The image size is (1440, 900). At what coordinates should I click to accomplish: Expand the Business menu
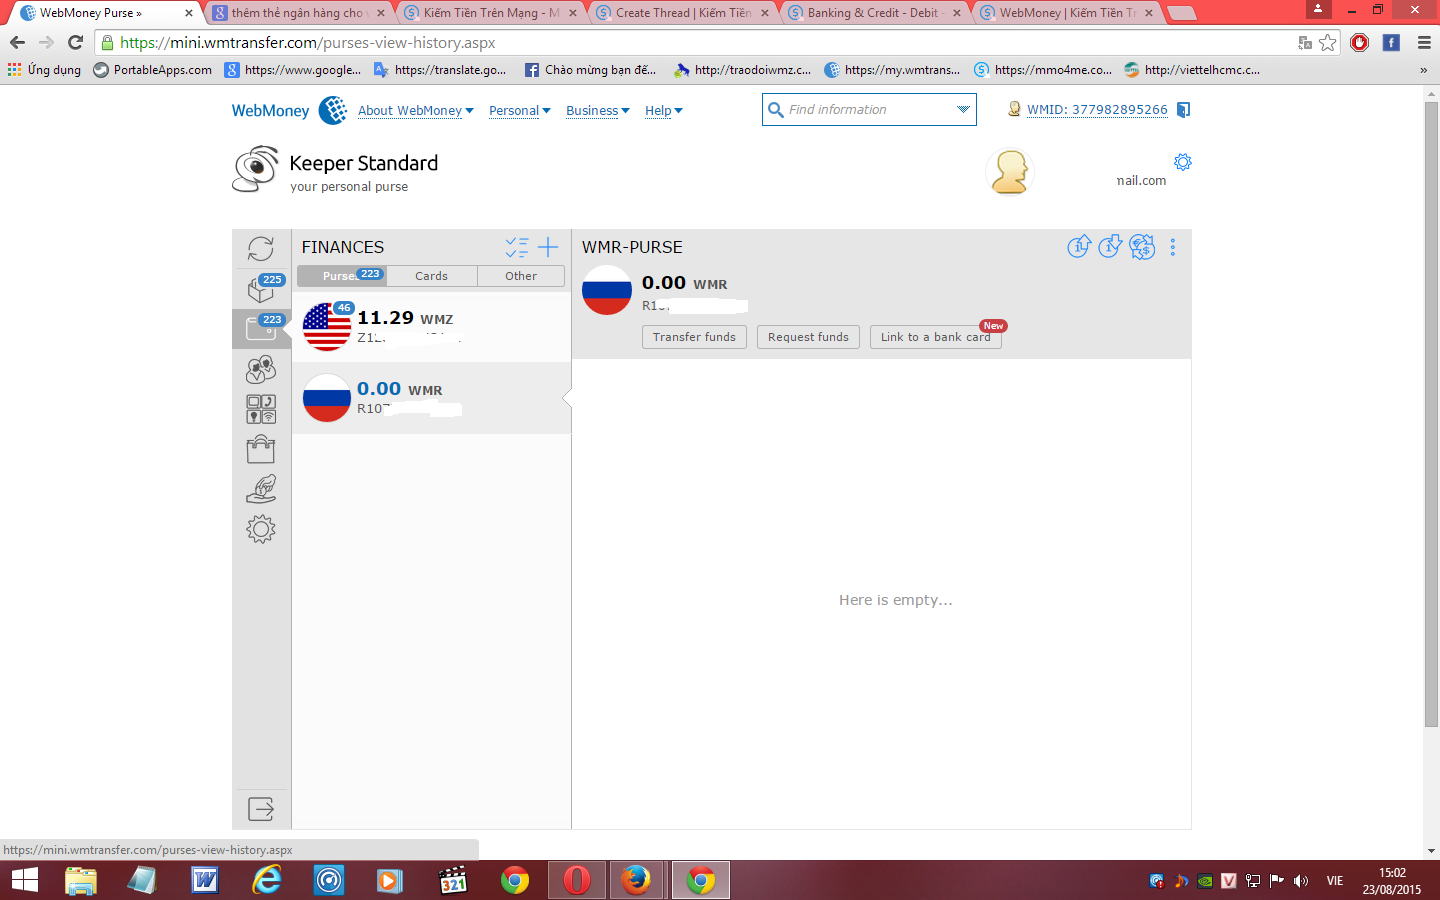[x=598, y=110]
